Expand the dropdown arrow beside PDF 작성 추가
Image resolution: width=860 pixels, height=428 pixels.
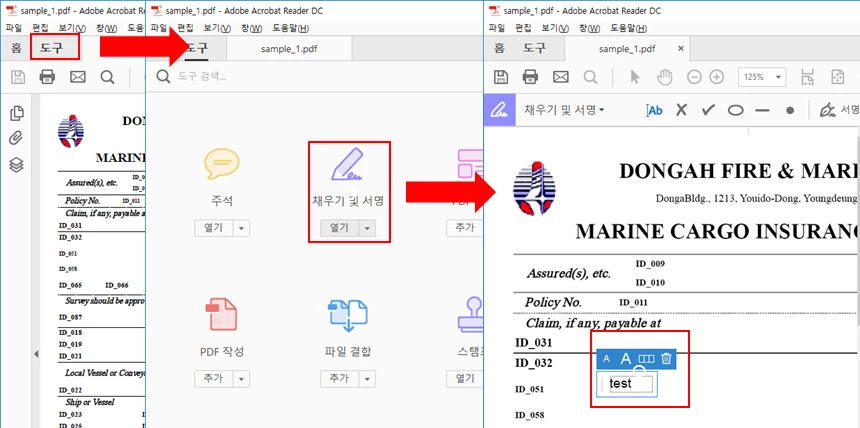click(241, 379)
